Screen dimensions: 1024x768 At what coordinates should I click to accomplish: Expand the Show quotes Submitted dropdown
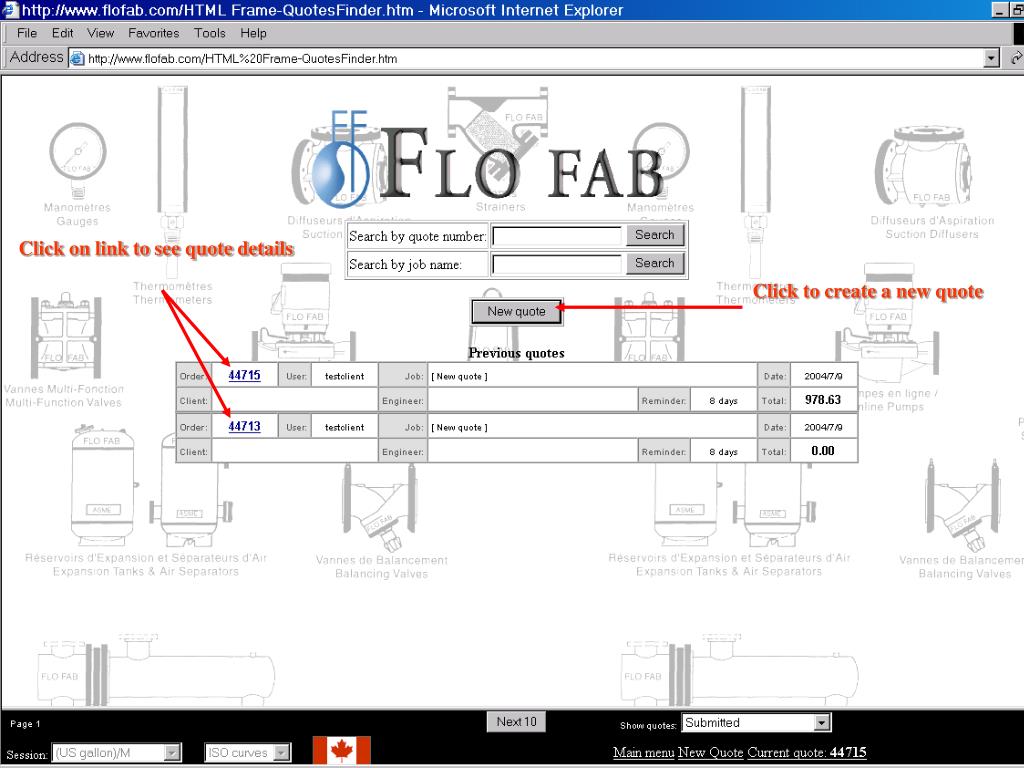(822, 723)
